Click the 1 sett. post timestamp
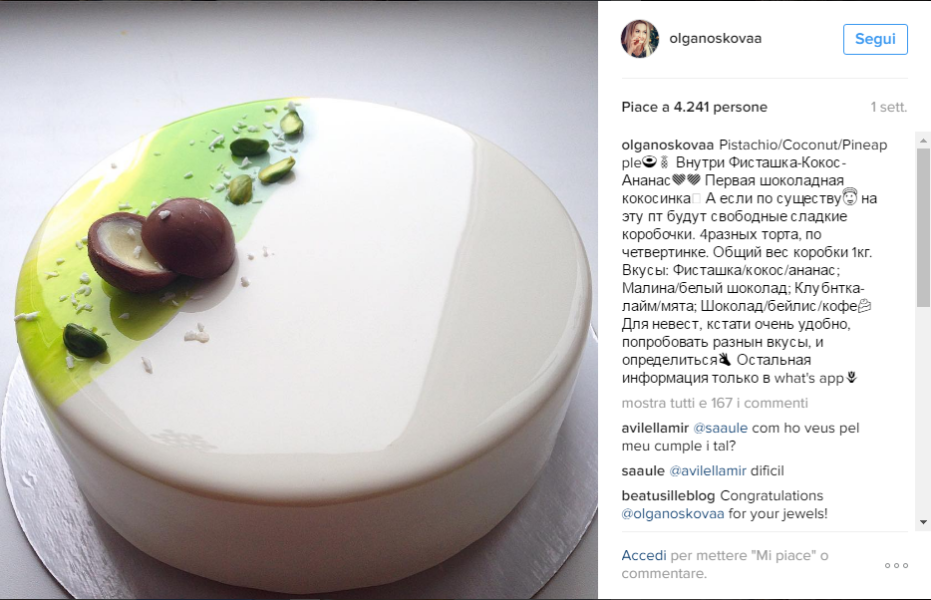The image size is (931, 600). [888, 107]
